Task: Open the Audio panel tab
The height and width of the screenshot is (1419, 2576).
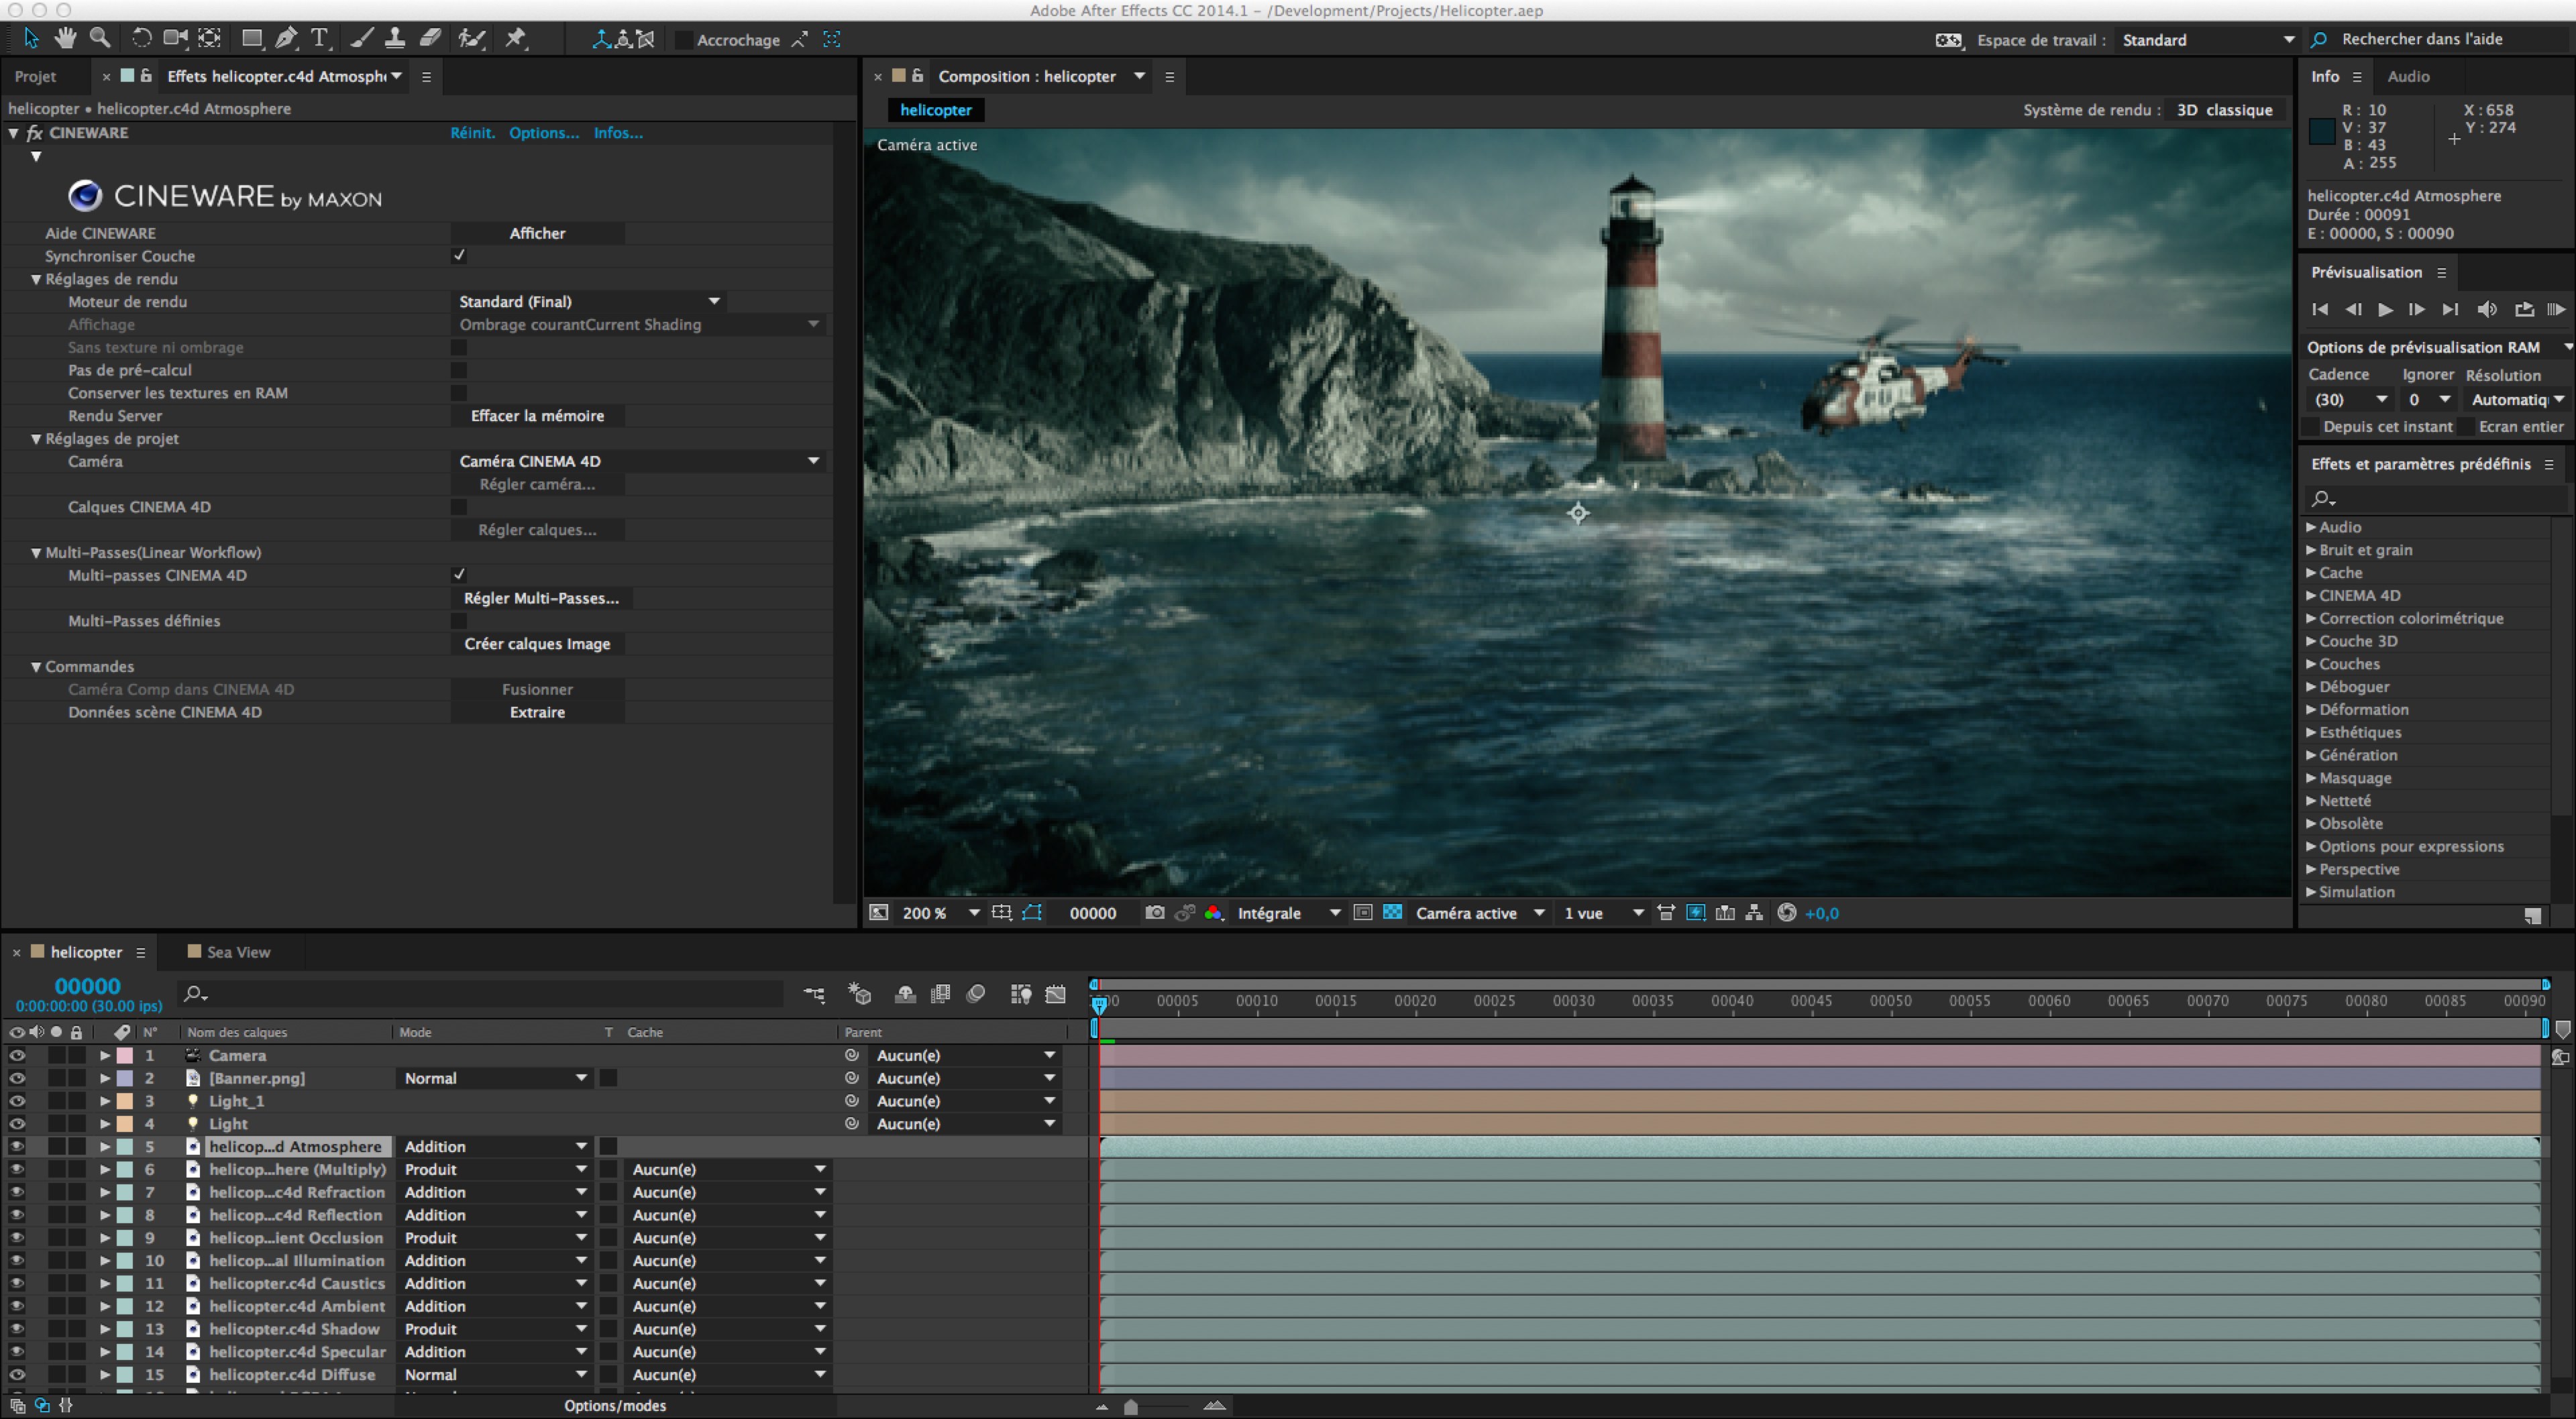Action: (x=2408, y=76)
